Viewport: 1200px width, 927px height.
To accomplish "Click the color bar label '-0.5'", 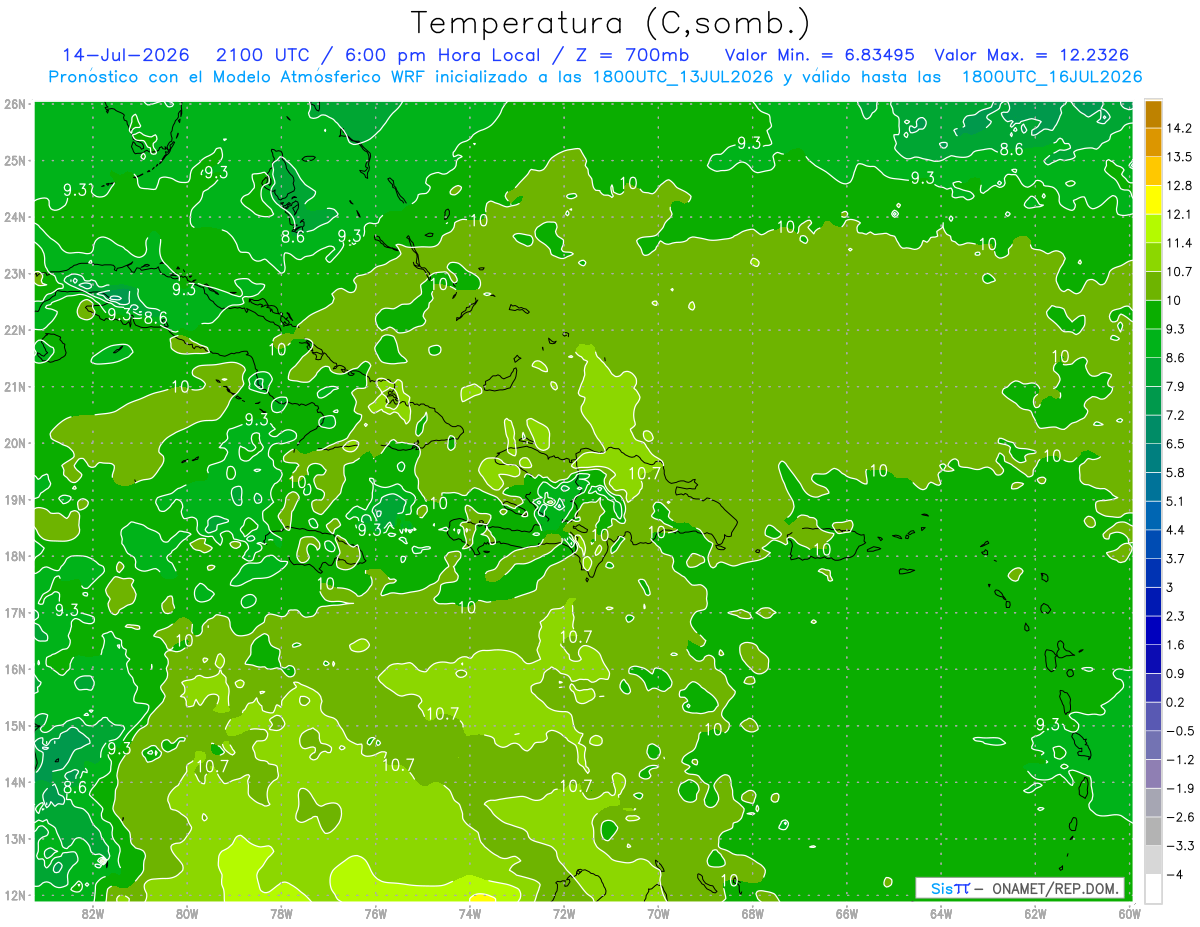I will pos(1179,731).
